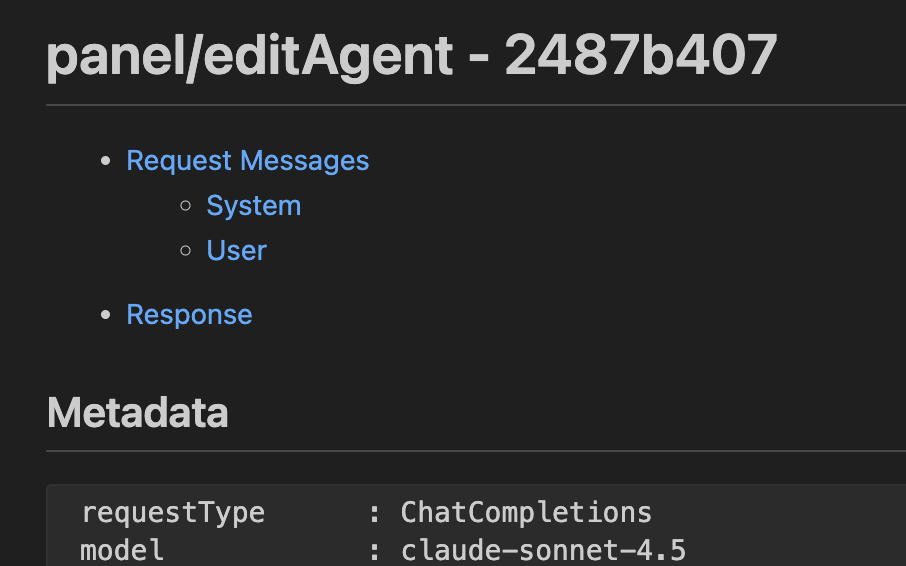The height and width of the screenshot is (566, 906).
Task: Click the colon after the model key
Action: tap(374, 551)
